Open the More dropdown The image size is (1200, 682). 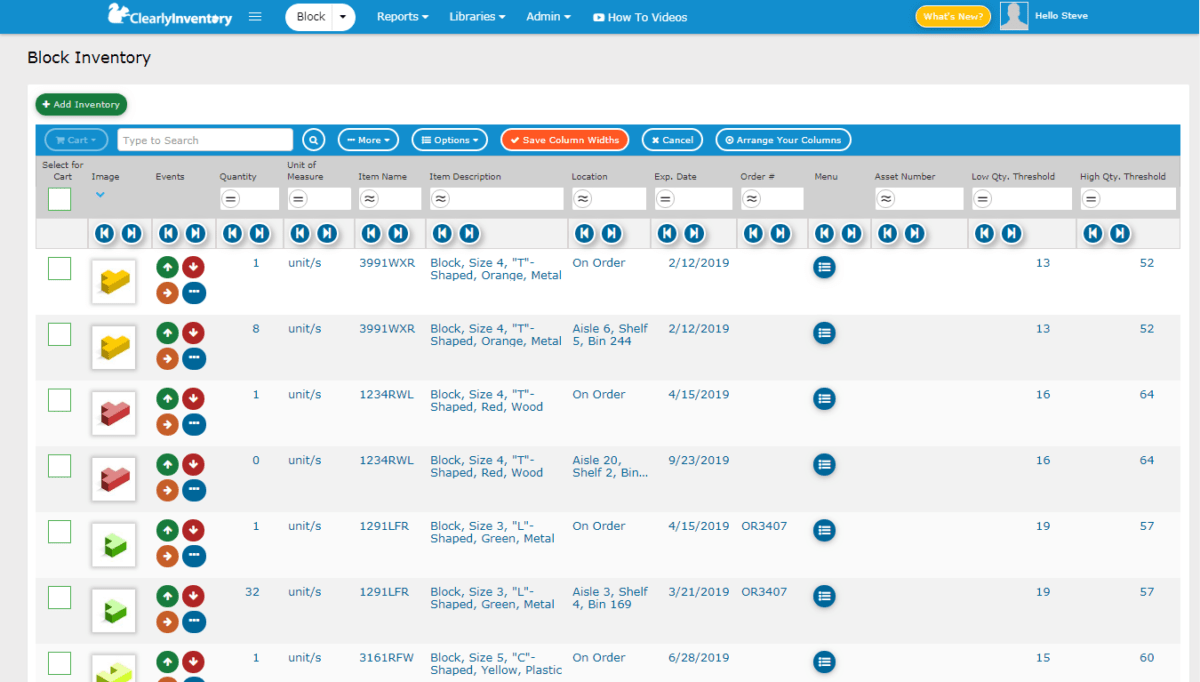(368, 140)
